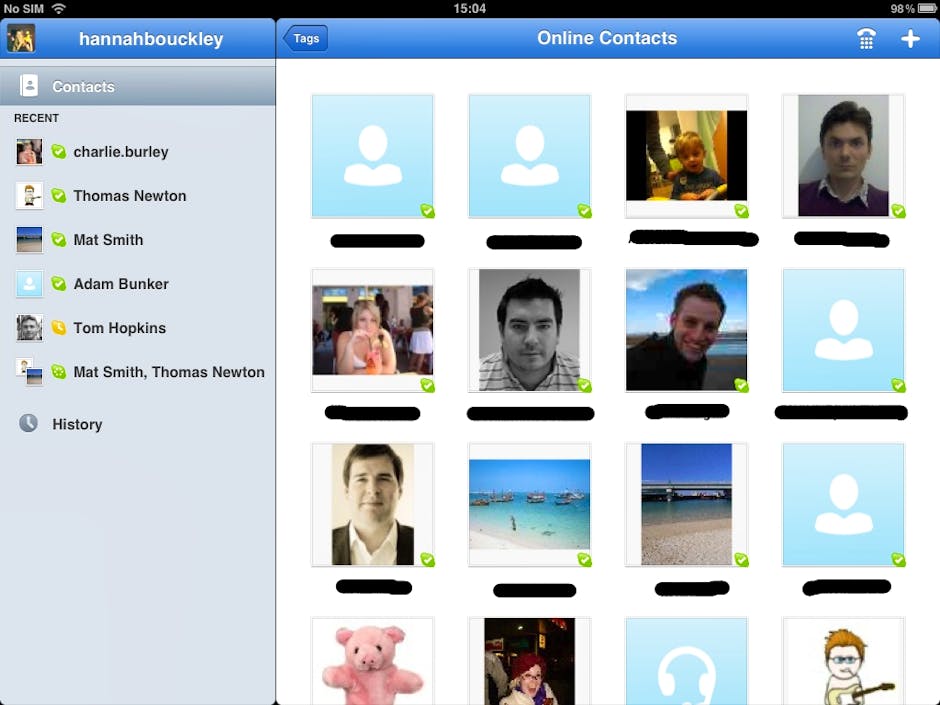Click the clock icon beside History
Screen dimensions: 940x705
[29, 424]
